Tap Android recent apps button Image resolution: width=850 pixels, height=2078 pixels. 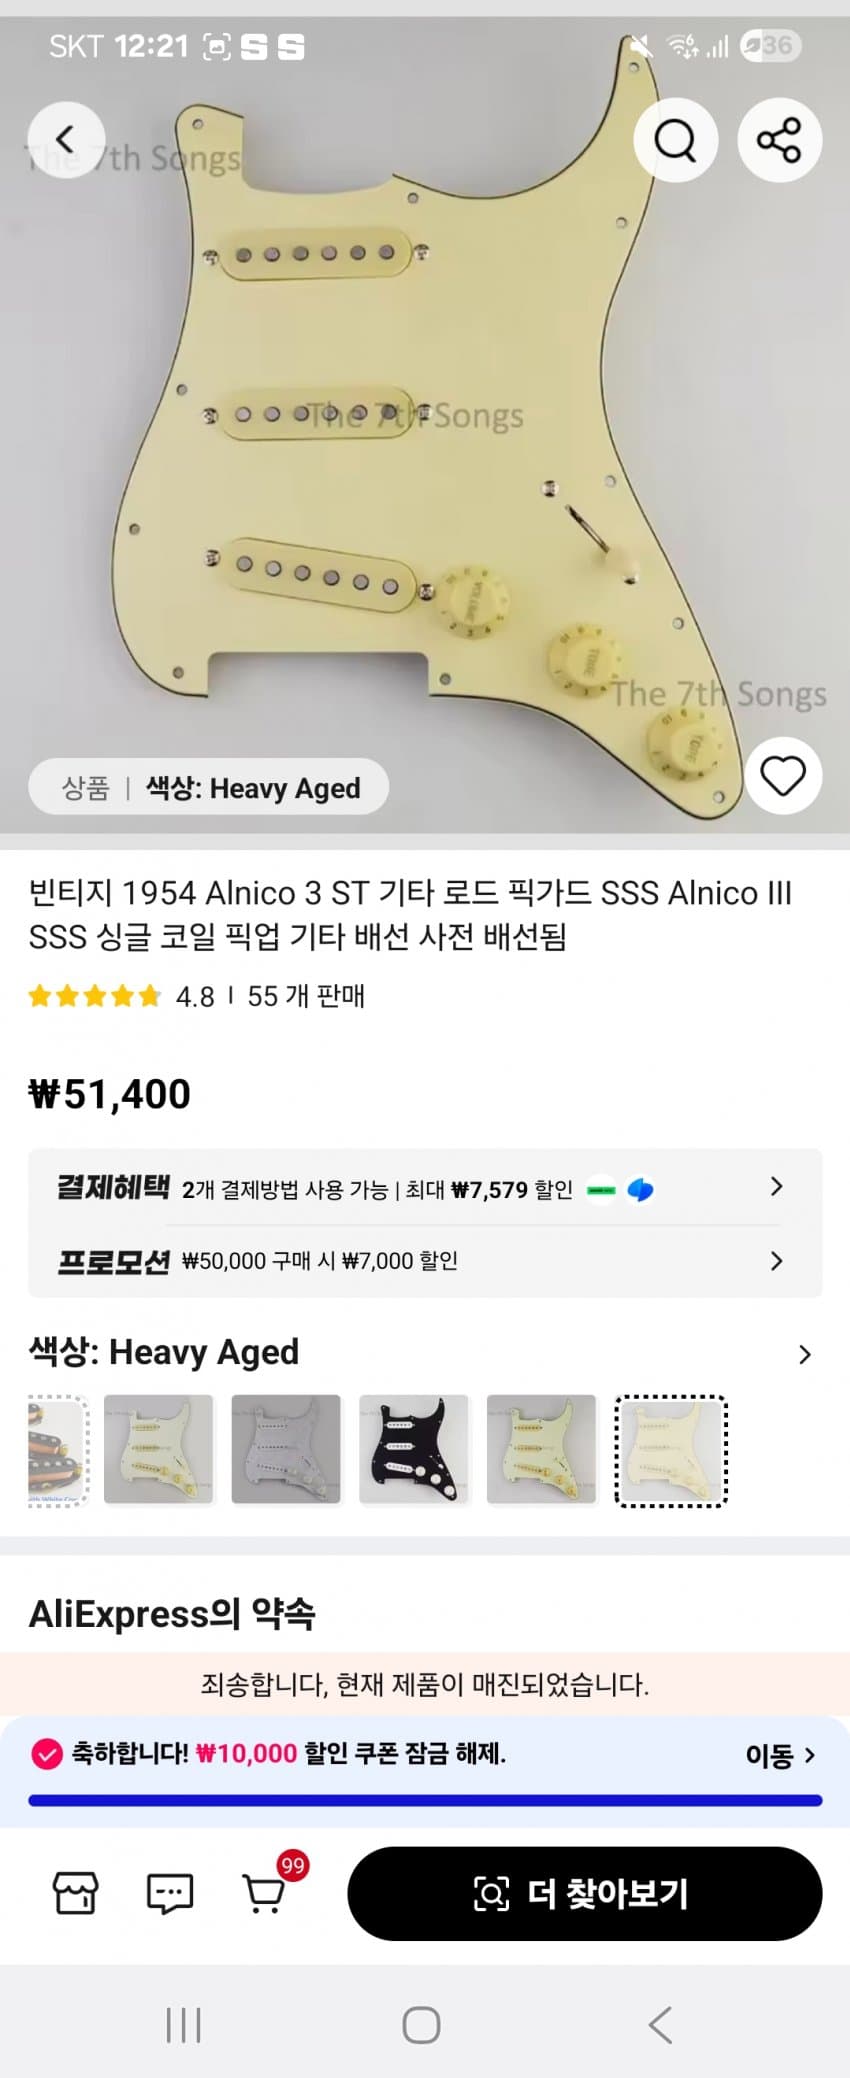[183, 2025]
